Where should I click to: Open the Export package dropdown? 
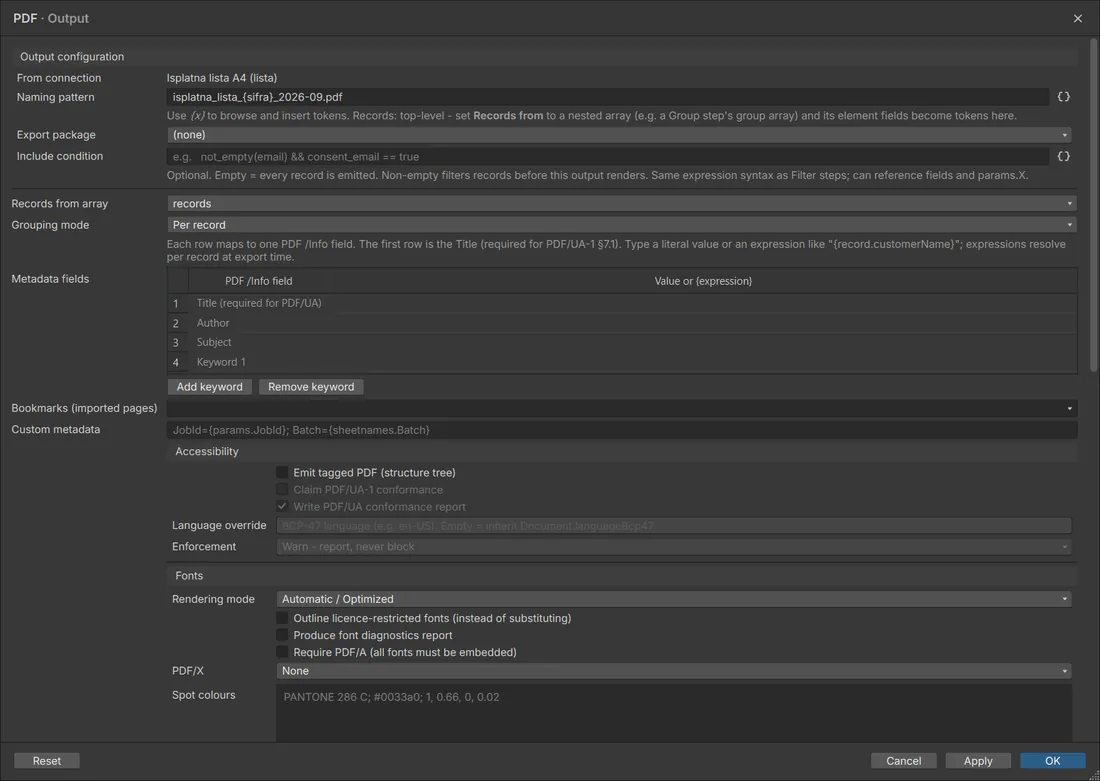tap(619, 135)
